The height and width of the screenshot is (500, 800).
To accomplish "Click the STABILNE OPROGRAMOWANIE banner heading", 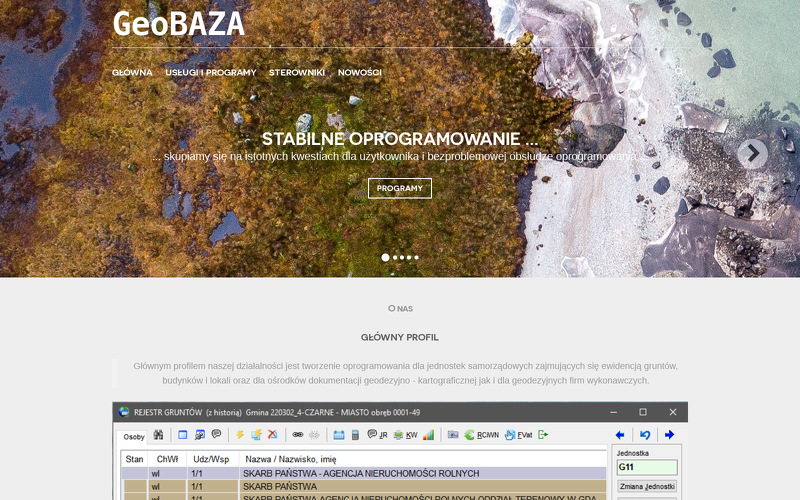I will pos(399,139).
